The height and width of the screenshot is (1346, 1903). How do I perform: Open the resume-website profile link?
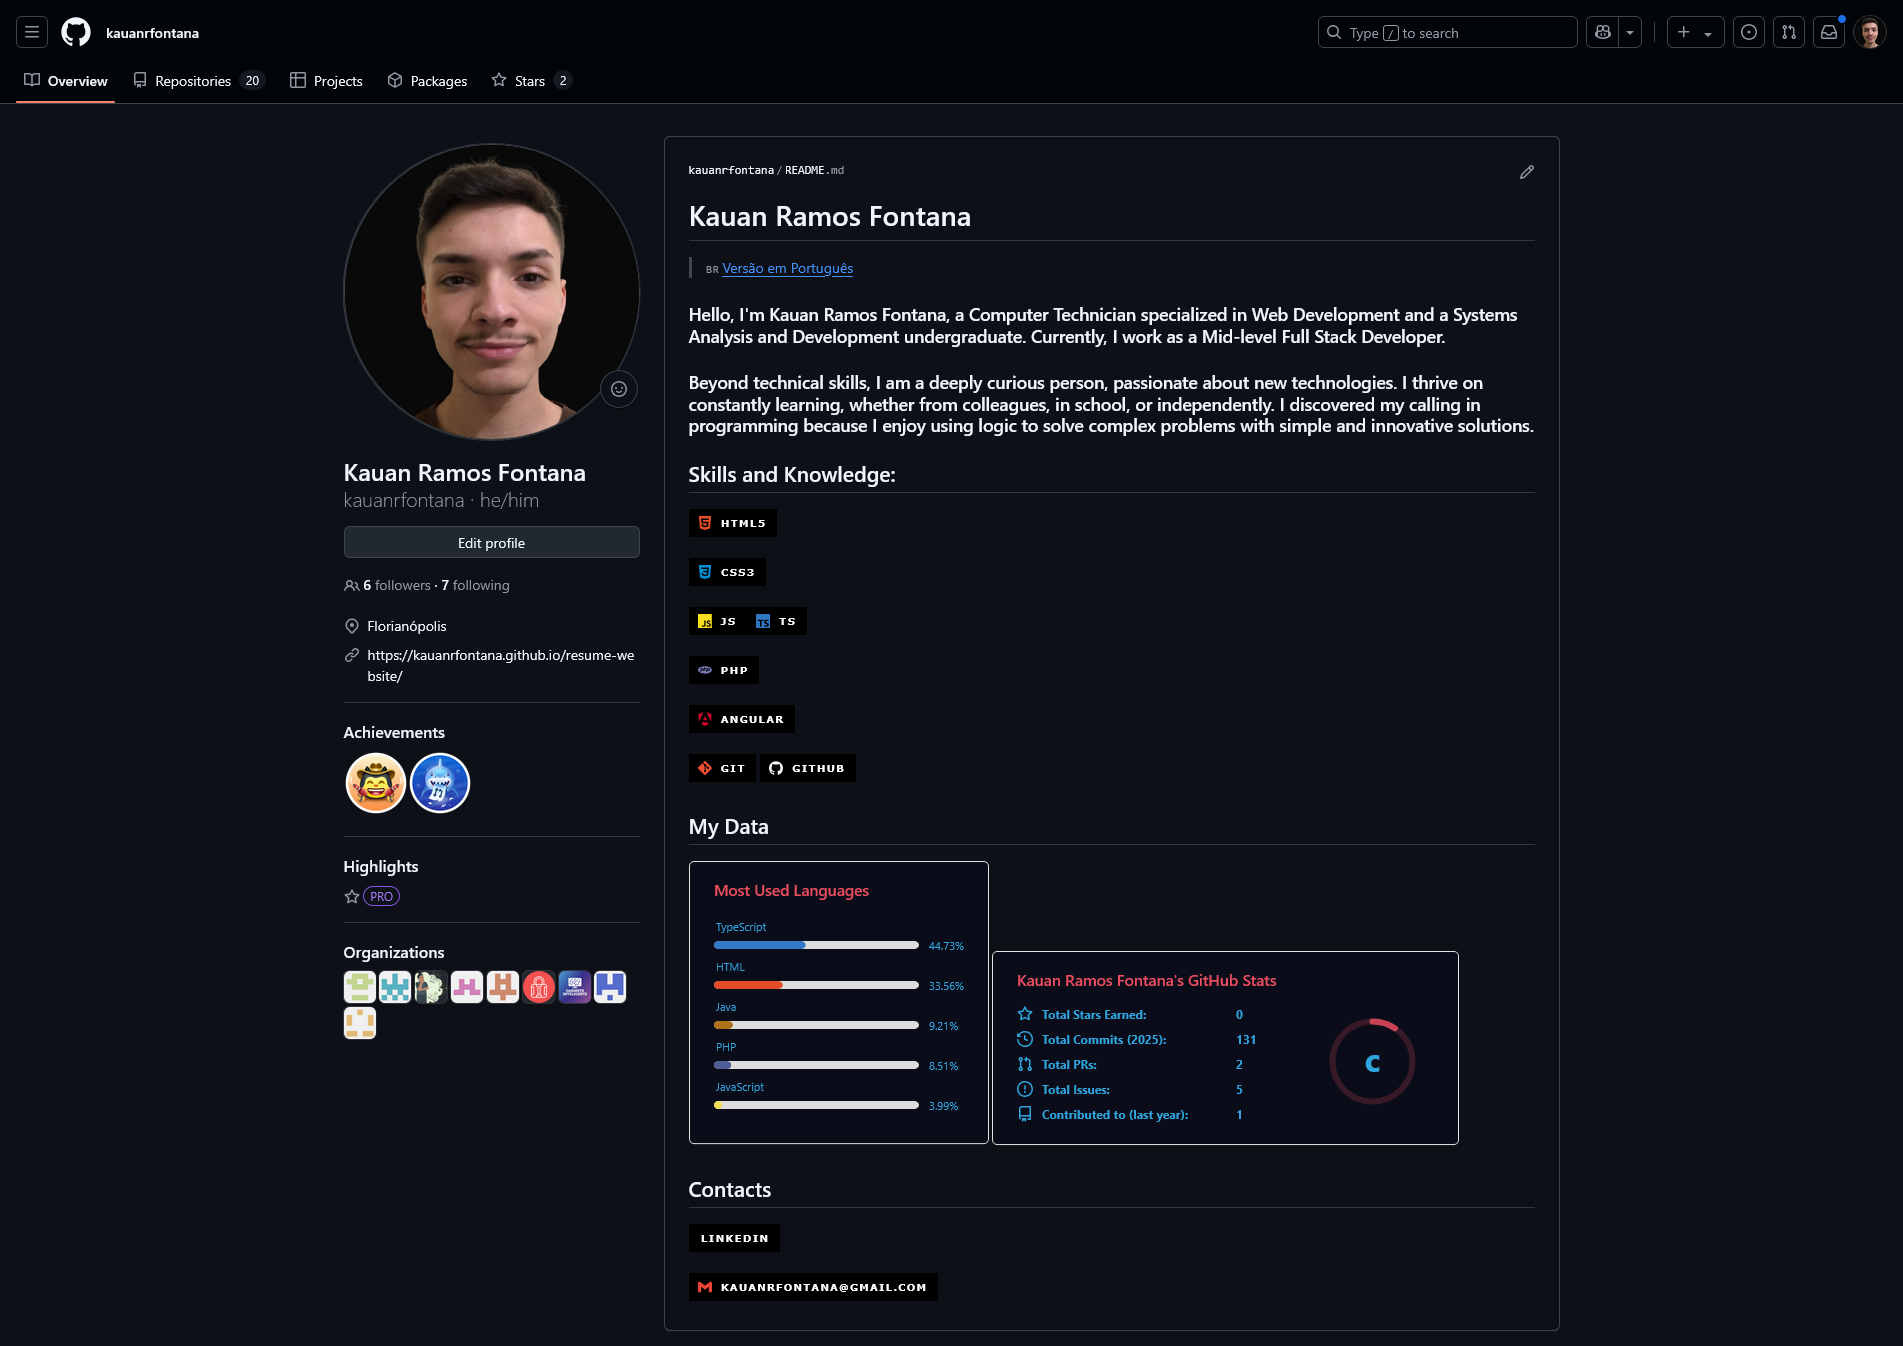point(500,665)
